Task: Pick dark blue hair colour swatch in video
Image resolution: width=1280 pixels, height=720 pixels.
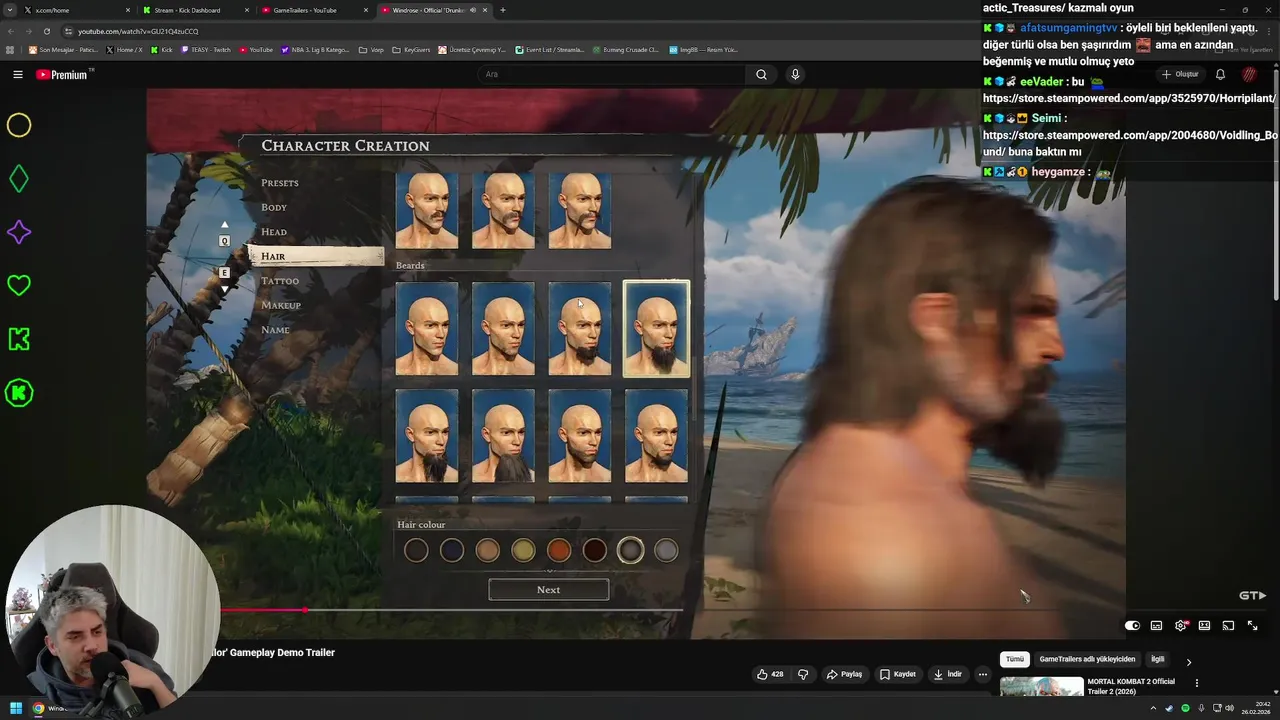Action: pyautogui.click(x=452, y=550)
